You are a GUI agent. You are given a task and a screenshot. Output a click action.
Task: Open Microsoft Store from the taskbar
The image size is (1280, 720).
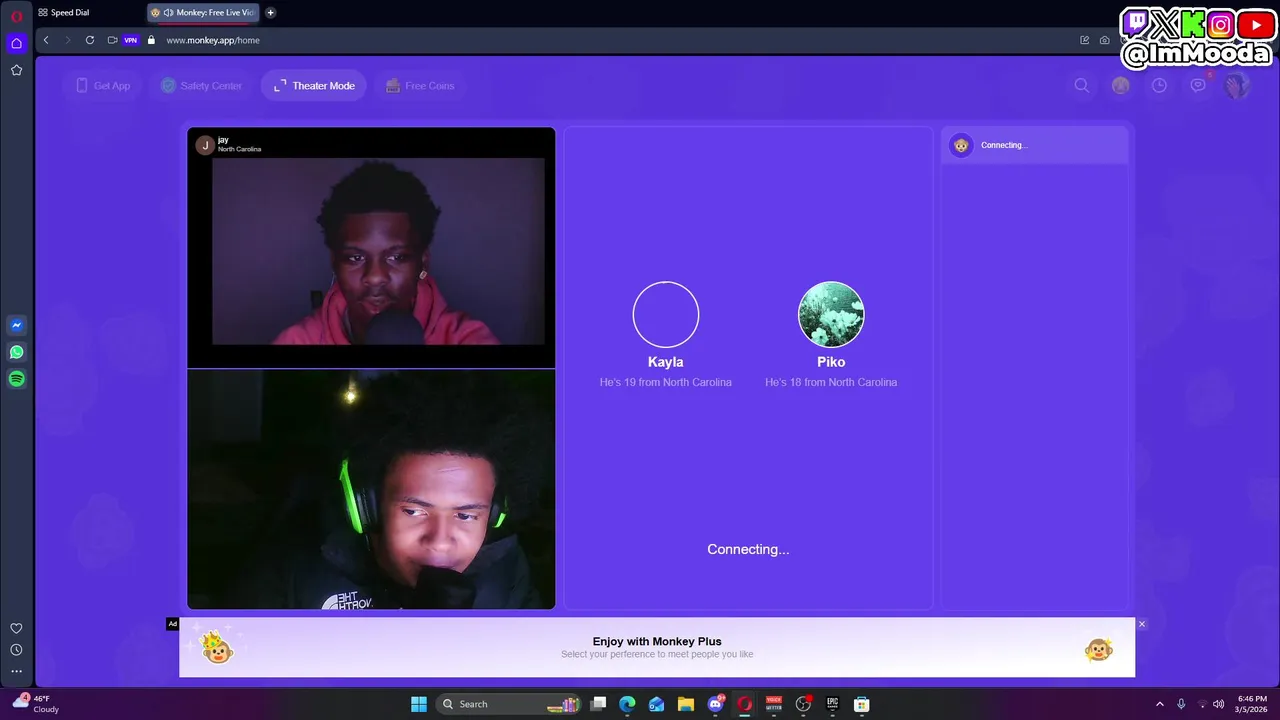[x=861, y=704]
